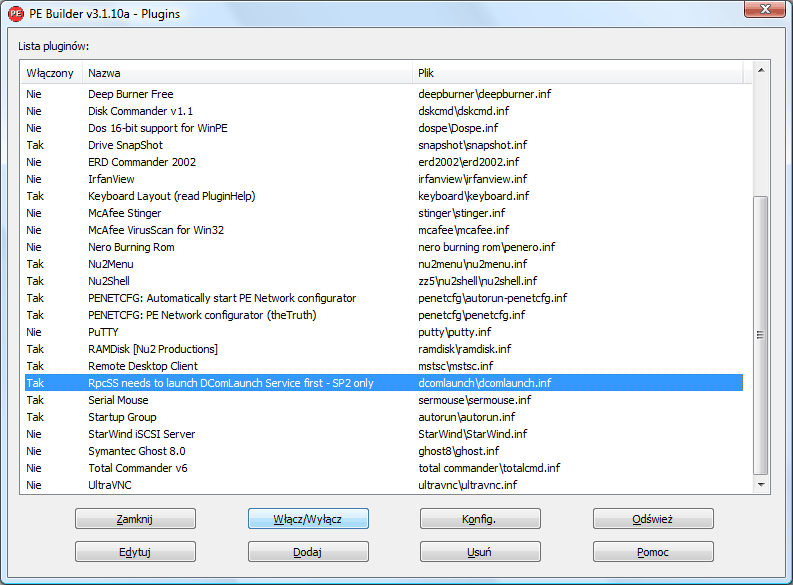Sort by the Plik column header
Viewport: 793px width, 585px height.
pos(578,73)
